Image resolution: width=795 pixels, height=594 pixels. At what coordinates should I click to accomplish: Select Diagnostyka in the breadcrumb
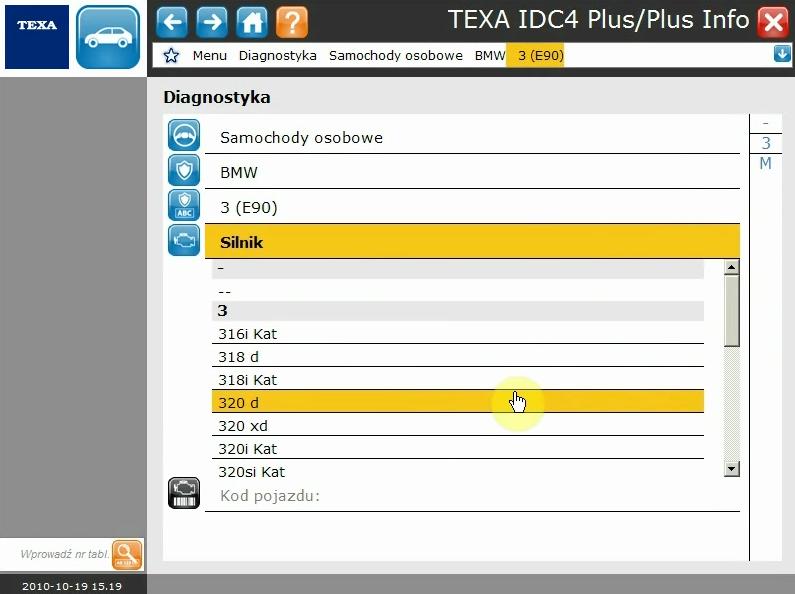277,56
